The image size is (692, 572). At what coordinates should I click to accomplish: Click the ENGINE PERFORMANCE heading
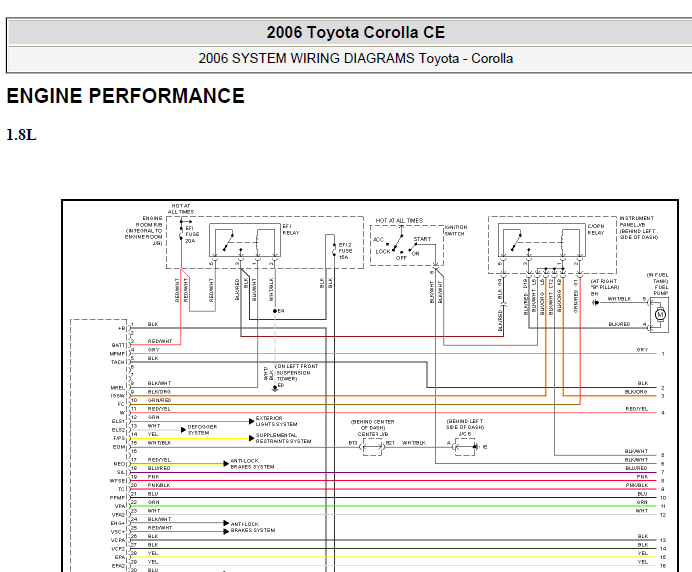pyautogui.click(x=126, y=96)
